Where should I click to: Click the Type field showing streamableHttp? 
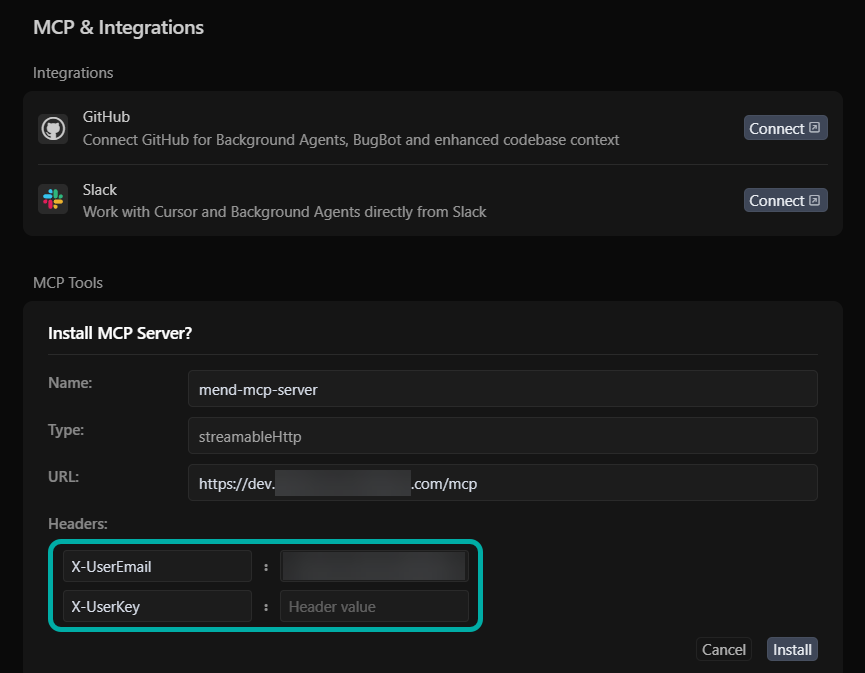point(502,435)
